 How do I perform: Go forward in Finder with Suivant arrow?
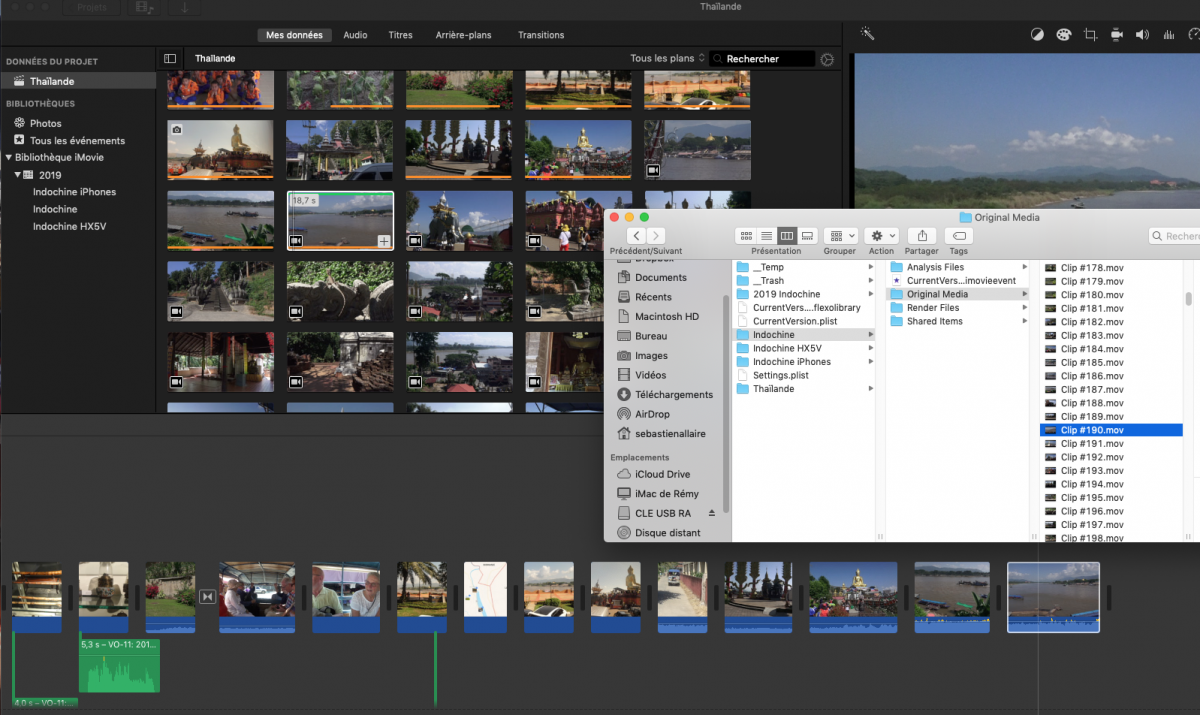click(656, 236)
